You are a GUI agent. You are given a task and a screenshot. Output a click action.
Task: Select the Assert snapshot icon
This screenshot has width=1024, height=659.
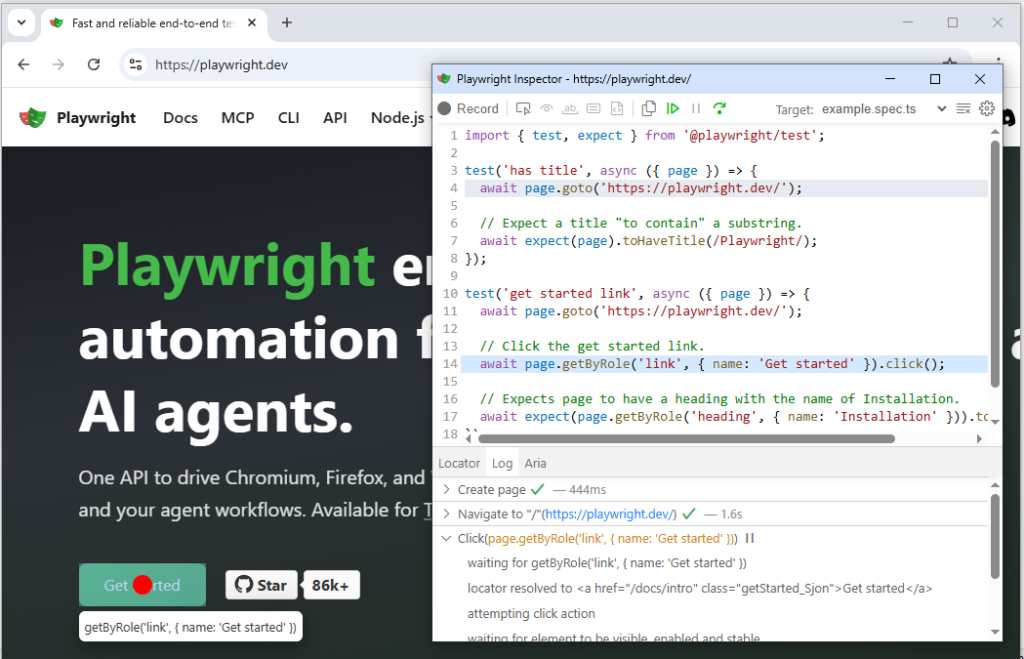click(x=617, y=108)
